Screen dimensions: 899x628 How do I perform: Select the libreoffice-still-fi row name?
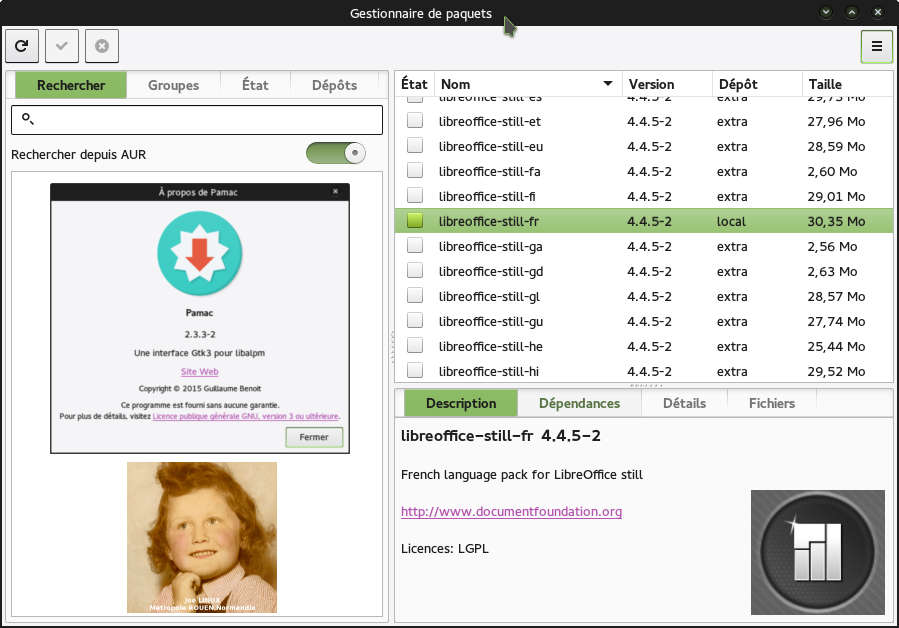[487, 197]
